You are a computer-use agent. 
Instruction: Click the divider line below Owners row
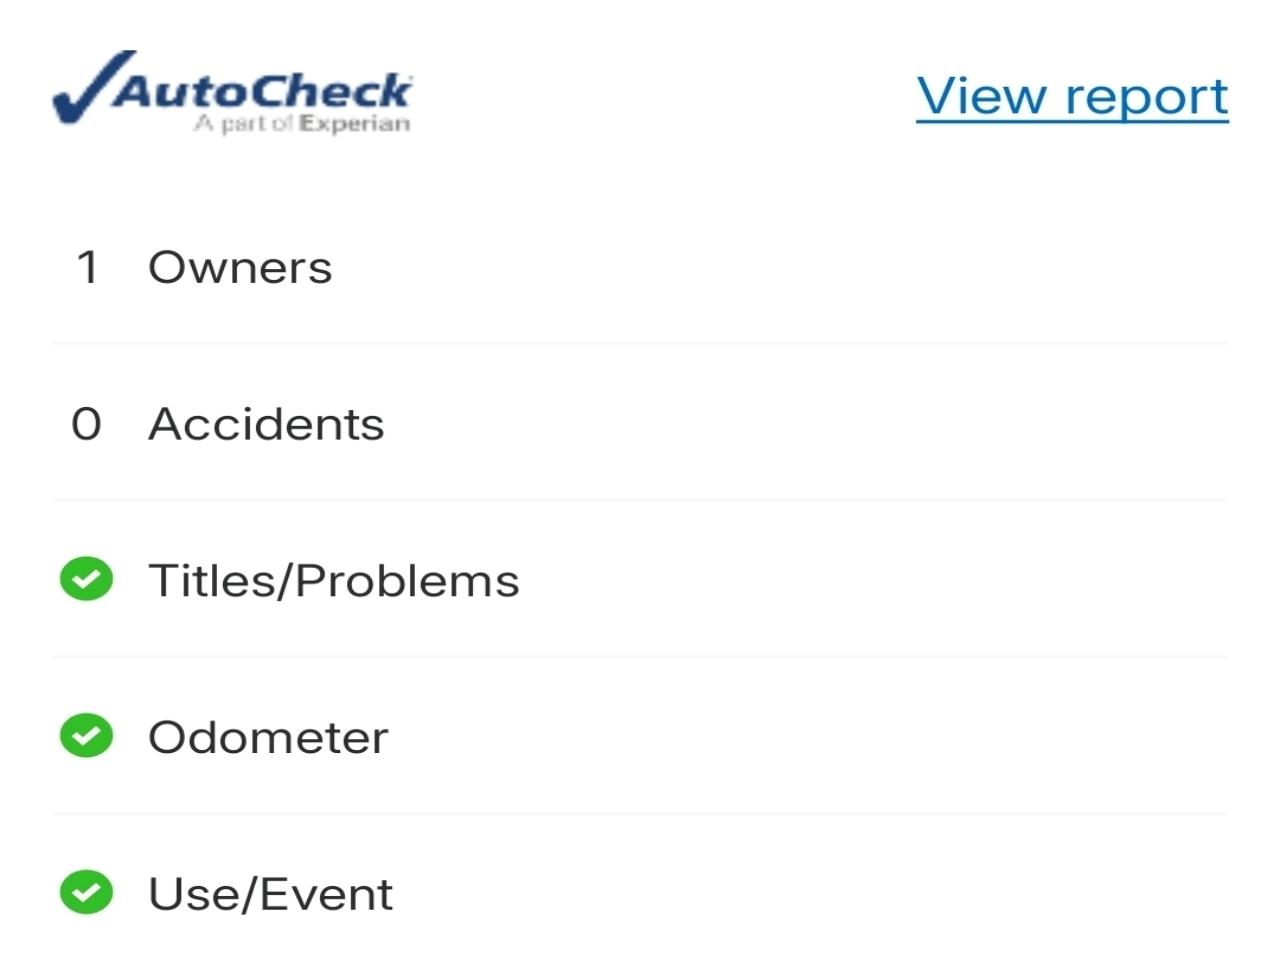coord(640,344)
